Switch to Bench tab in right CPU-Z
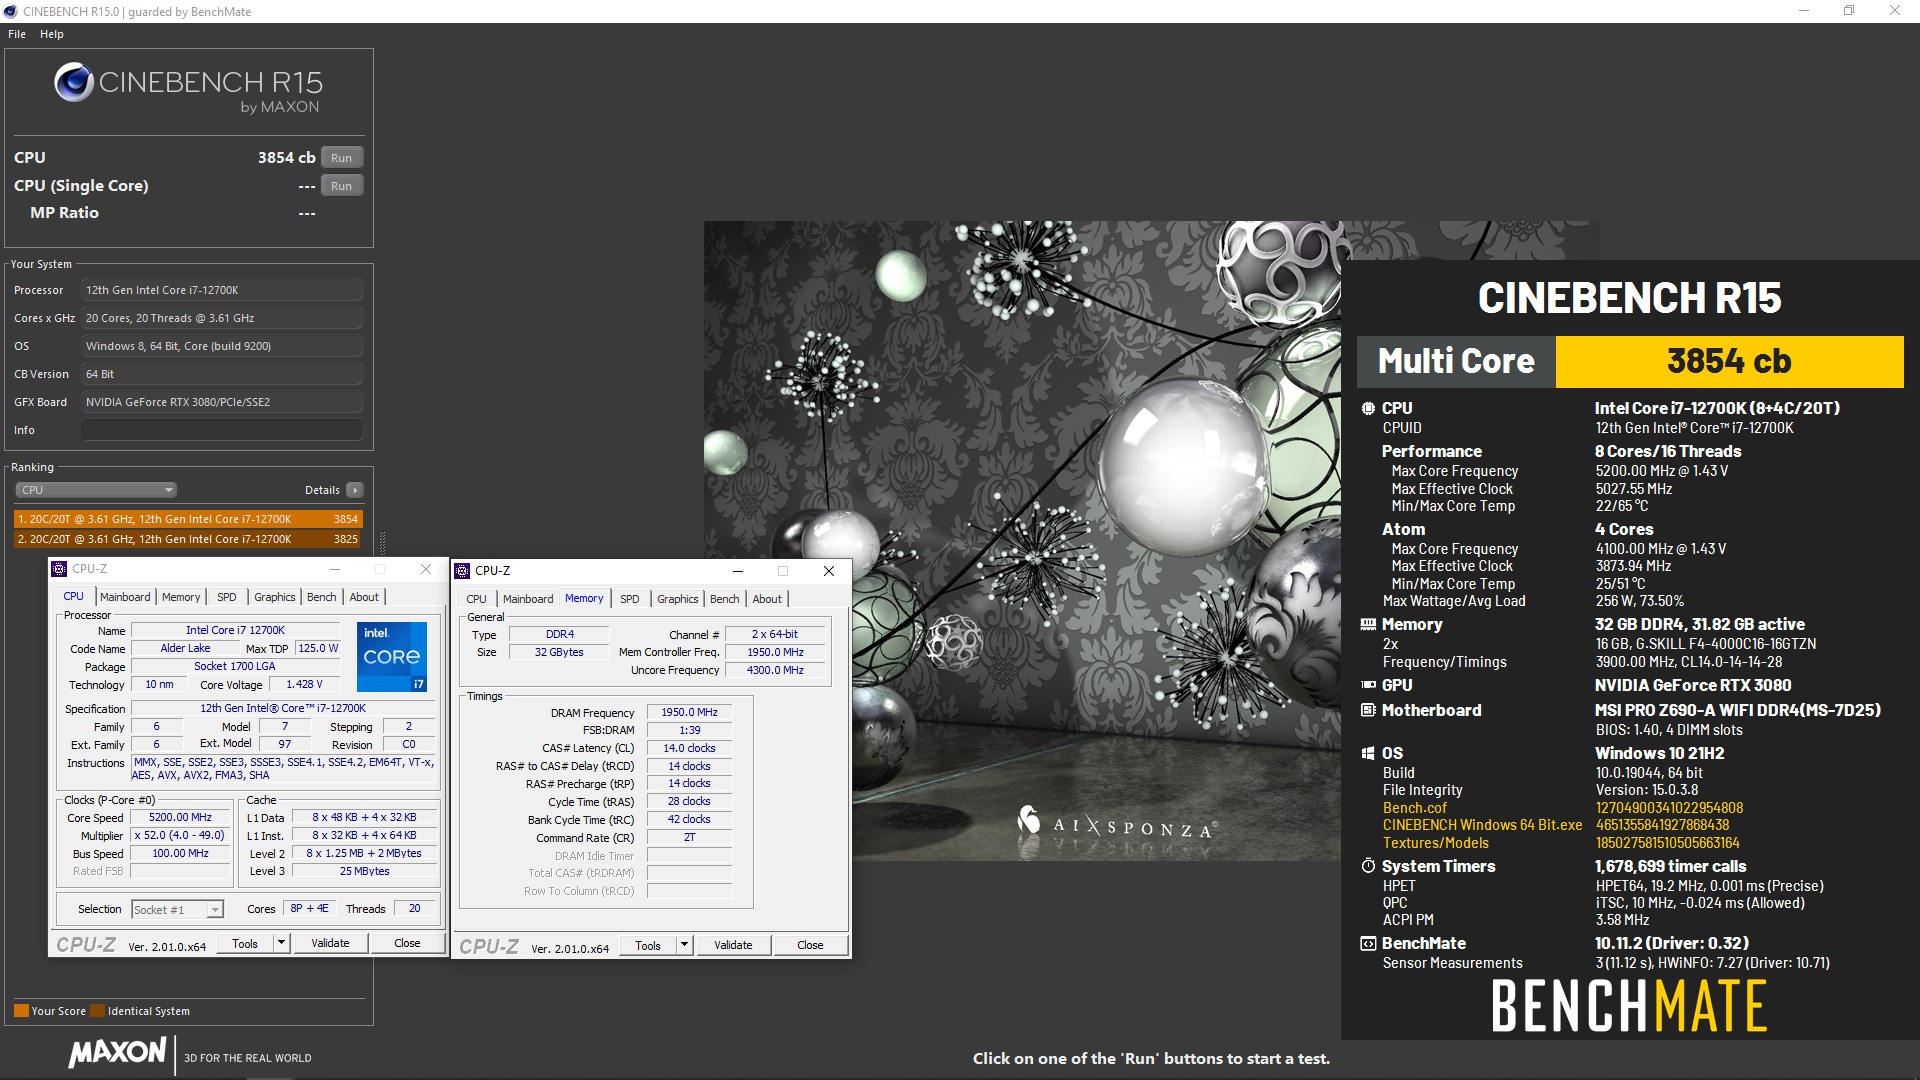The image size is (1920, 1080). [x=724, y=599]
